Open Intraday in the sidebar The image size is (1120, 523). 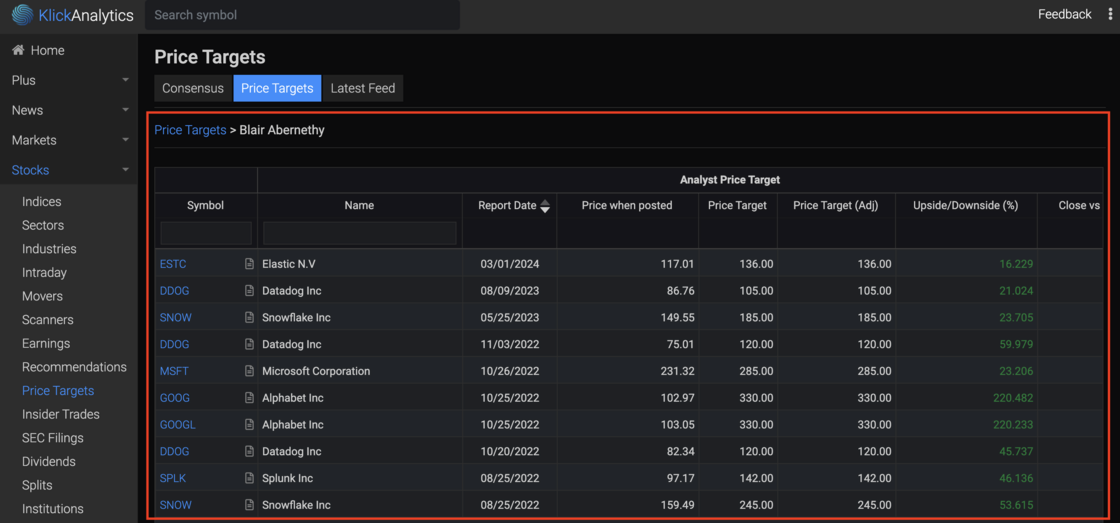[44, 272]
